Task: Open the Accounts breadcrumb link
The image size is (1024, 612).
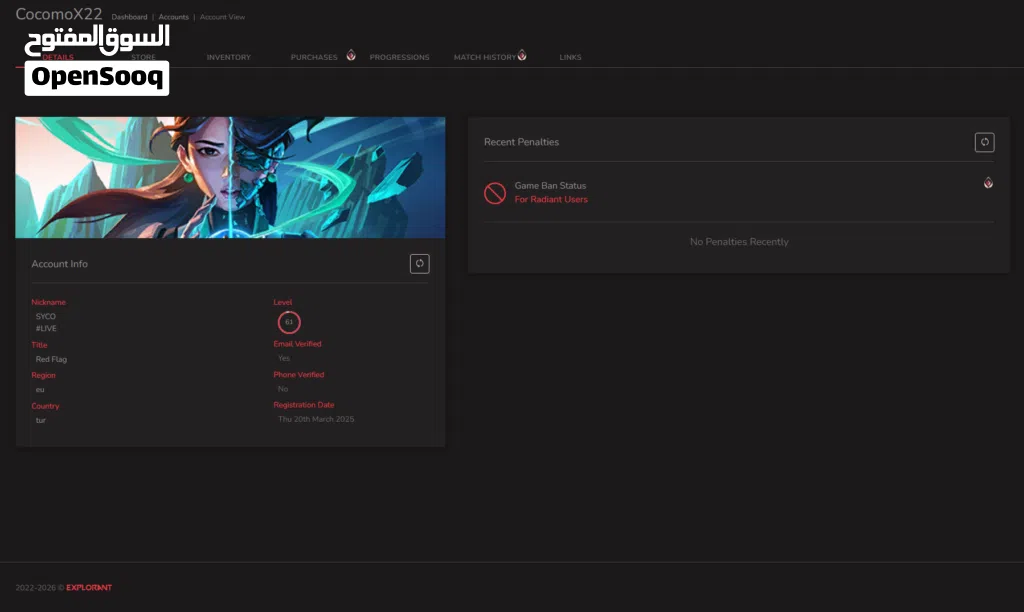Action: point(174,17)
